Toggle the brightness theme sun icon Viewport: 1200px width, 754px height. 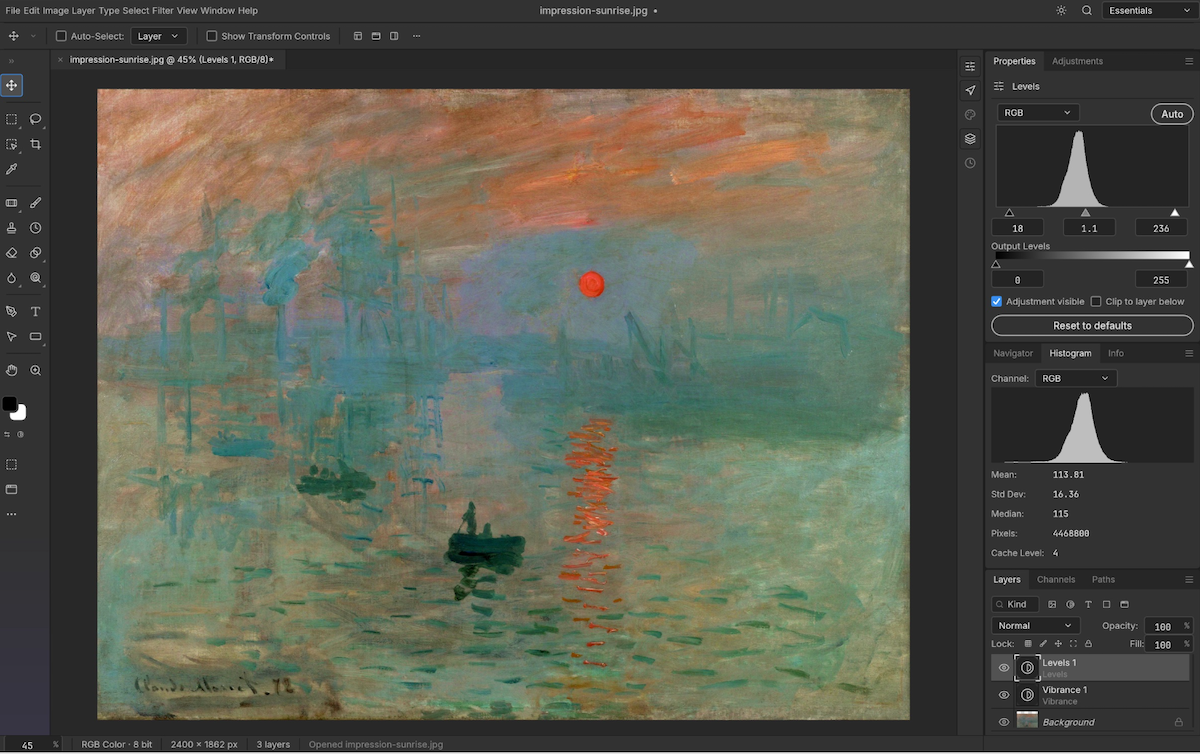1061,10
